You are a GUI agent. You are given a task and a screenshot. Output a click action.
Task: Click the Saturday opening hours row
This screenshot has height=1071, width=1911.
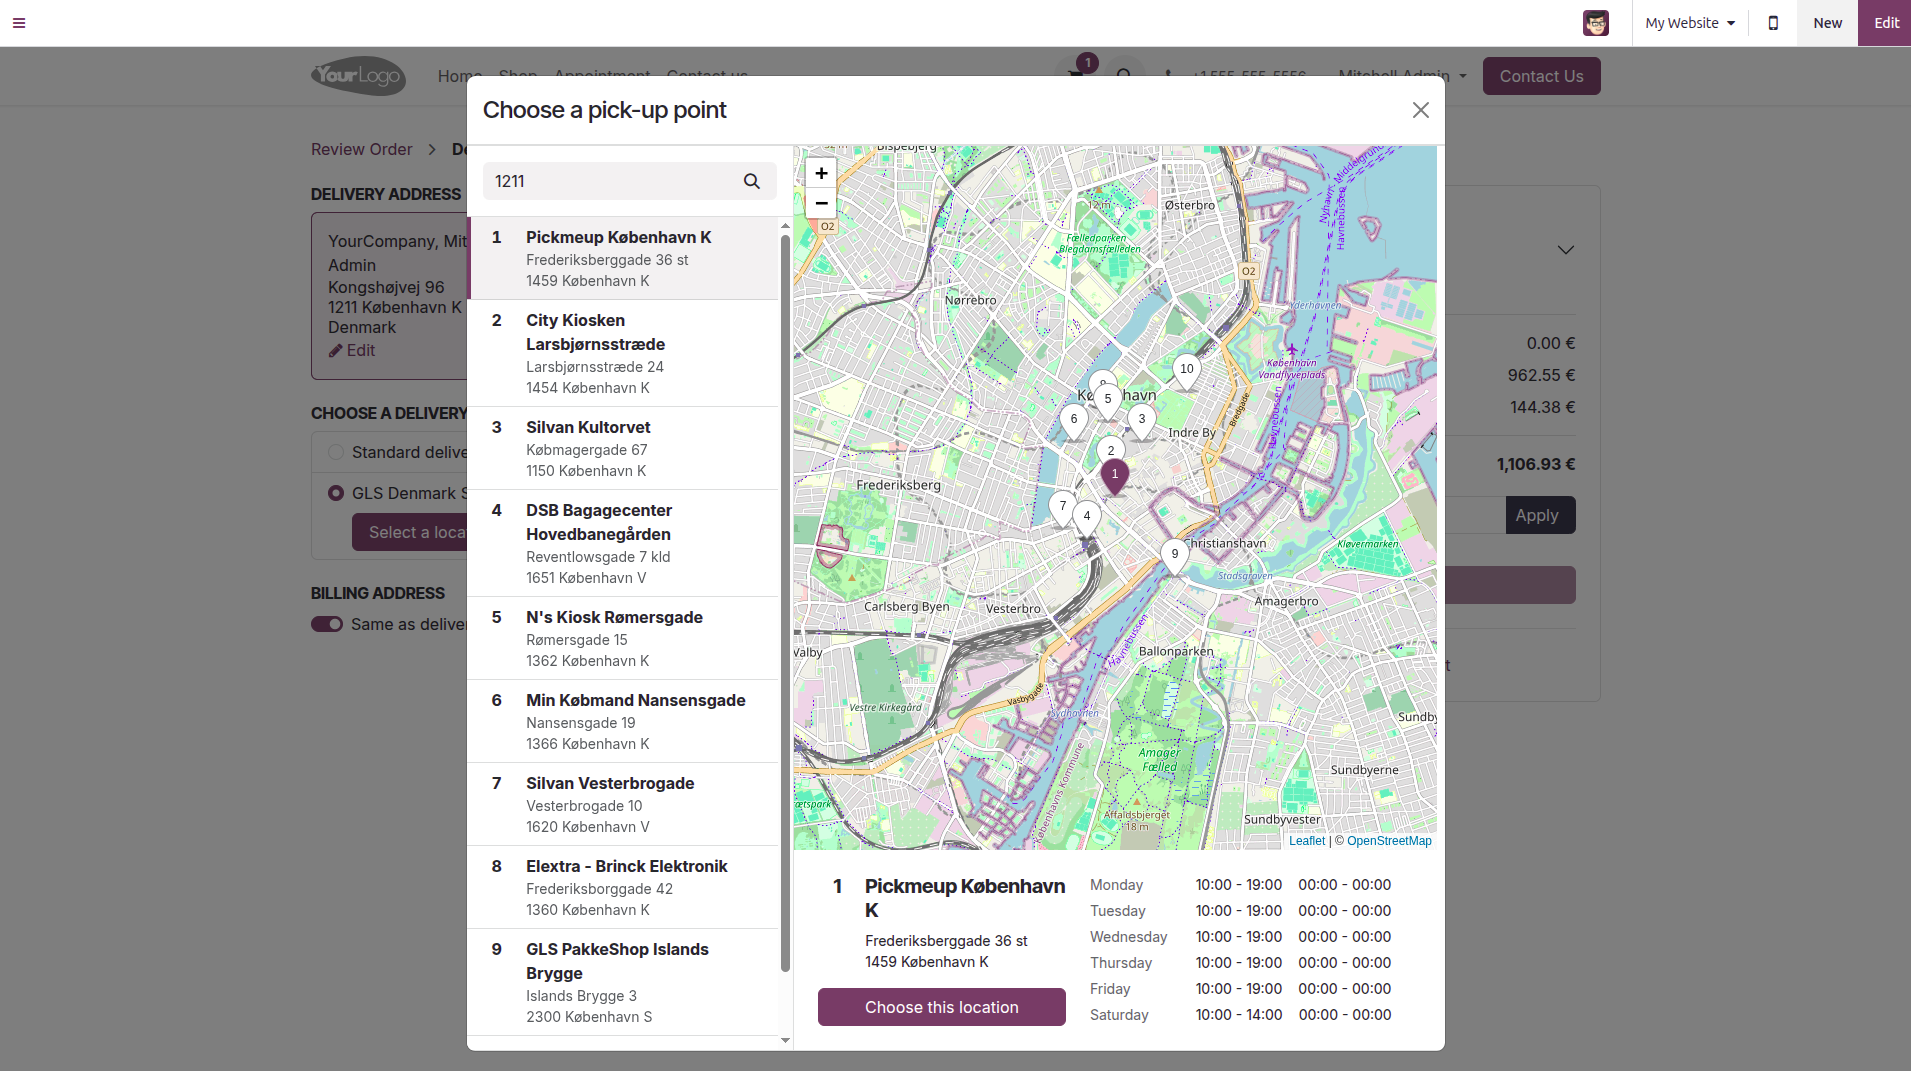(1241, 1015)
